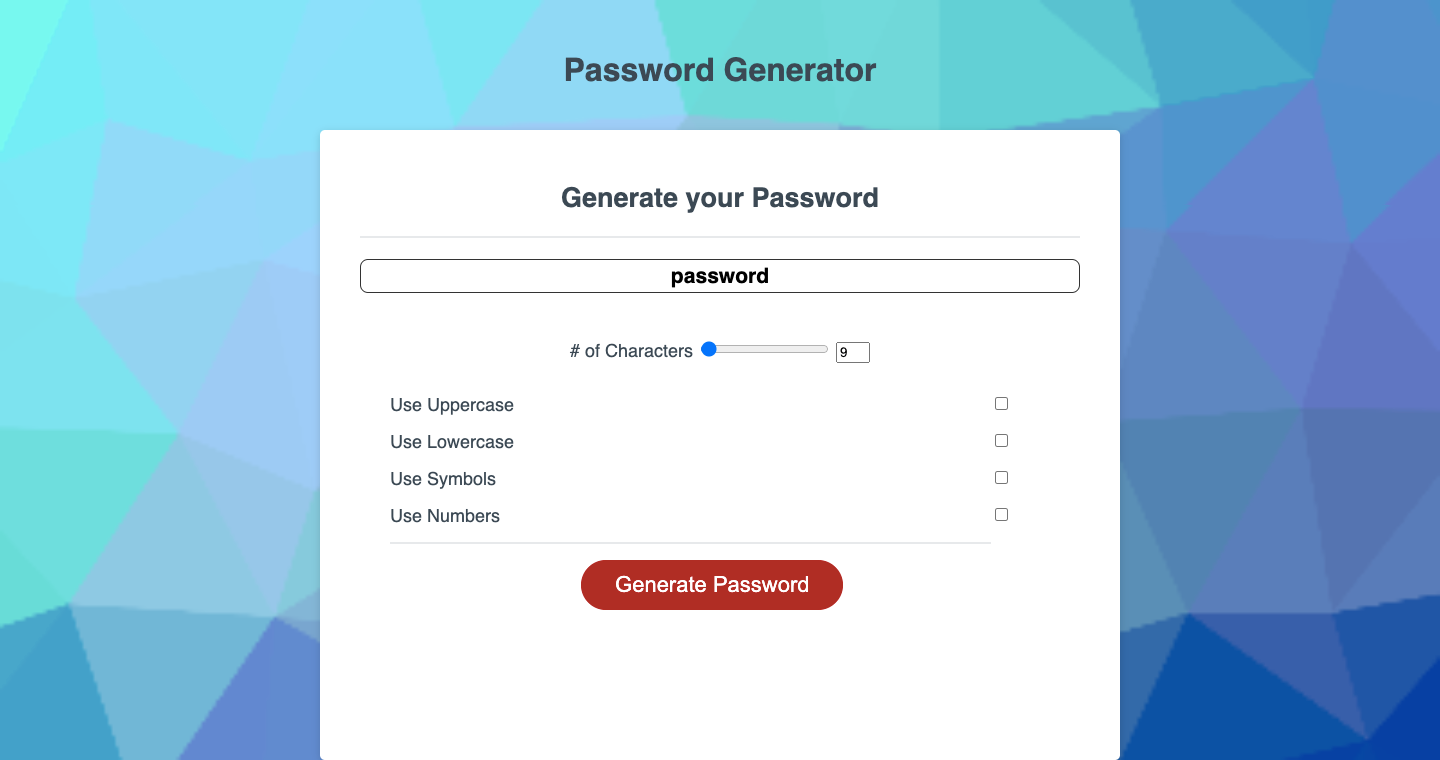Screen dimensions: 1440x760
Task: Click the 'Use Uppercase' label text
Action: point(451,405)
